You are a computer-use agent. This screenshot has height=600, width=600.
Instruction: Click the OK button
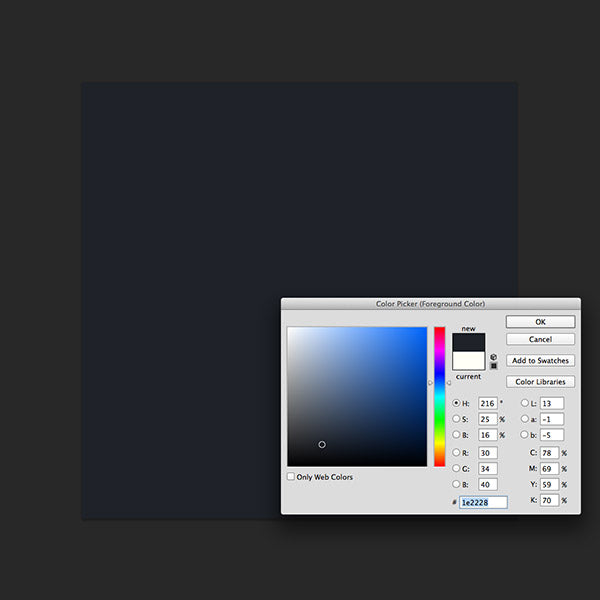[540, 322]
